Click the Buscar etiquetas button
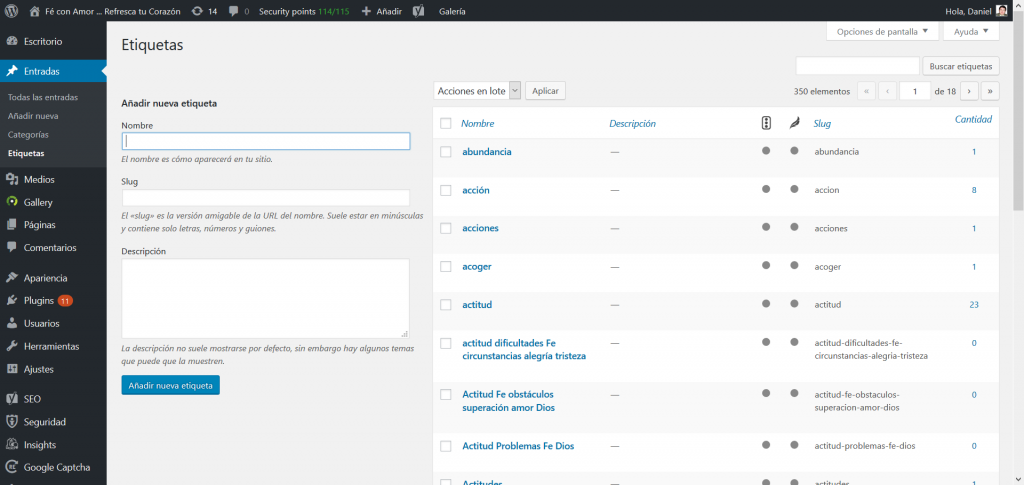Screen dimensions: 1024x485 pyautogui.click(x=960, y=66)
